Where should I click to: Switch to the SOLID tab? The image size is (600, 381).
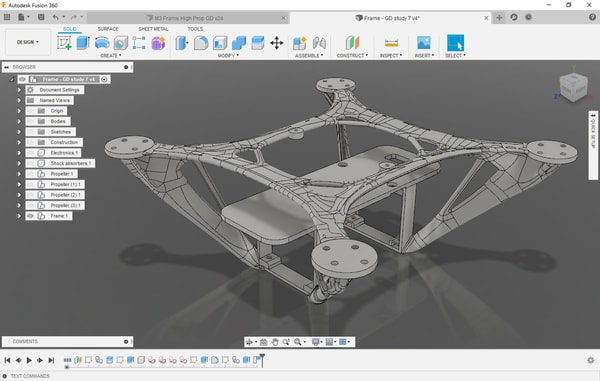click(70, 29)
